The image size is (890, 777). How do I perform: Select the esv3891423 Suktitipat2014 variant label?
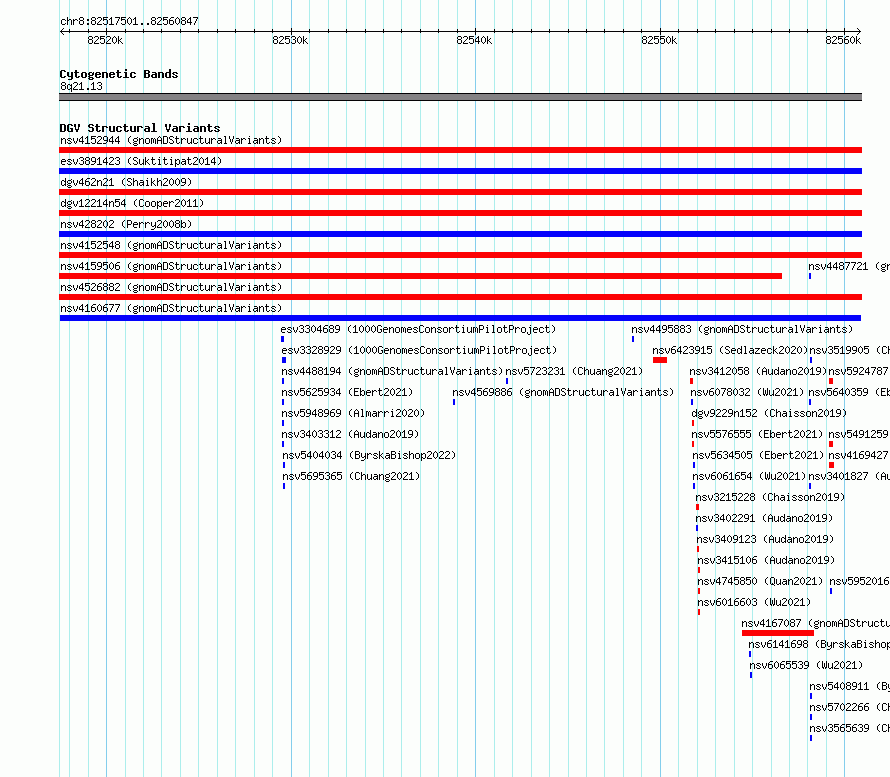[x=141, y=161]
